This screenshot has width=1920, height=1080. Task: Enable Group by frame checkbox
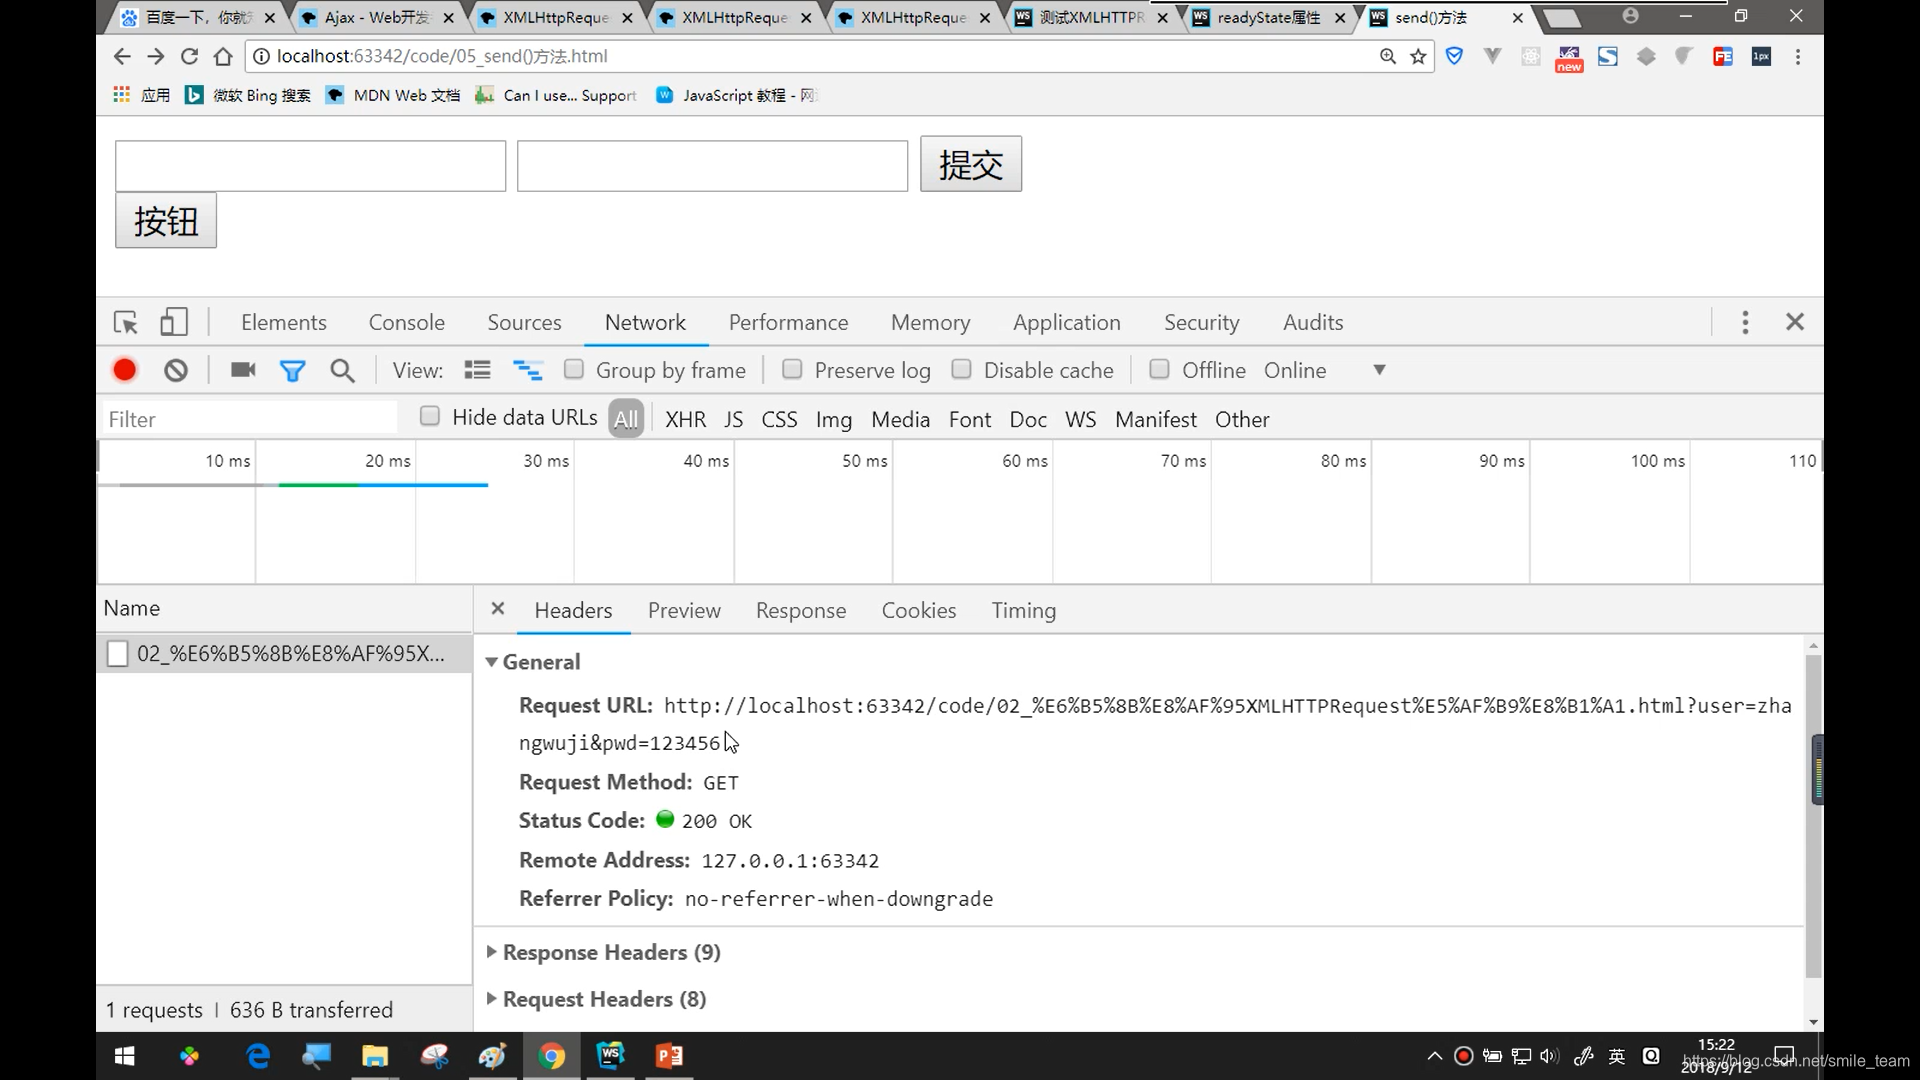point(574,369)
